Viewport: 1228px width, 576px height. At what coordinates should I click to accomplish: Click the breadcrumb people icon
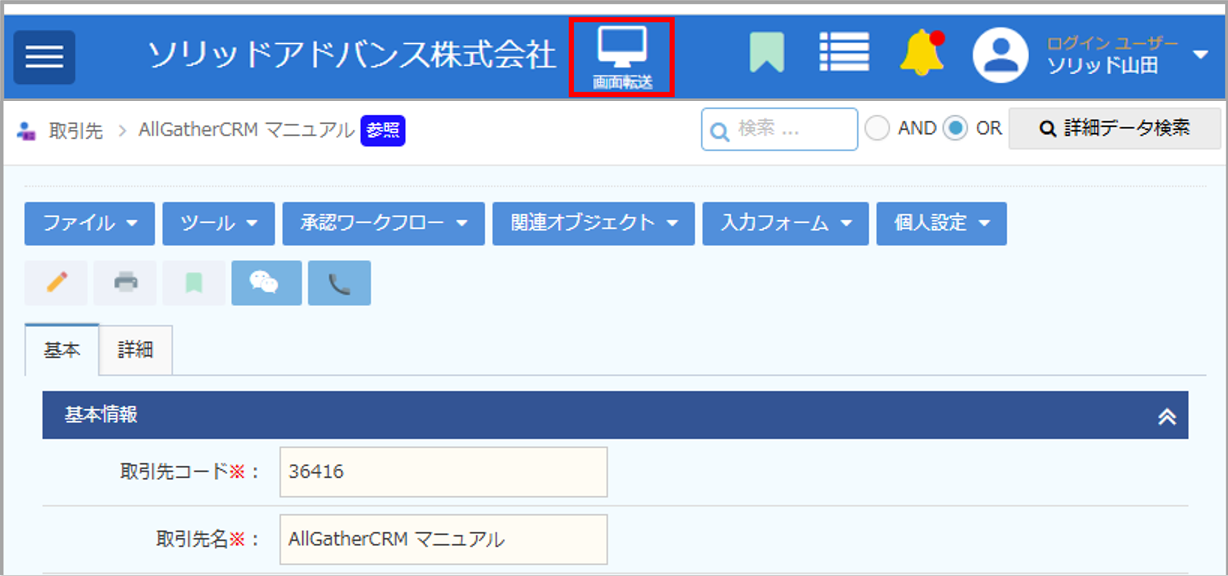coord(27,131)
